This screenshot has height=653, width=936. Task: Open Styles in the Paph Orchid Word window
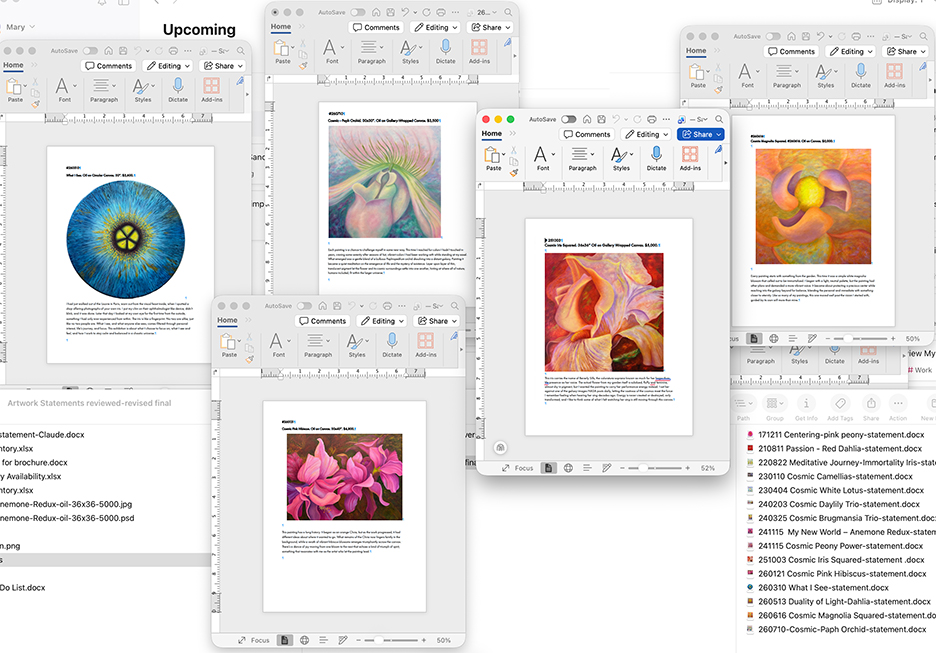pyautogui.click(x=410, y=52)
